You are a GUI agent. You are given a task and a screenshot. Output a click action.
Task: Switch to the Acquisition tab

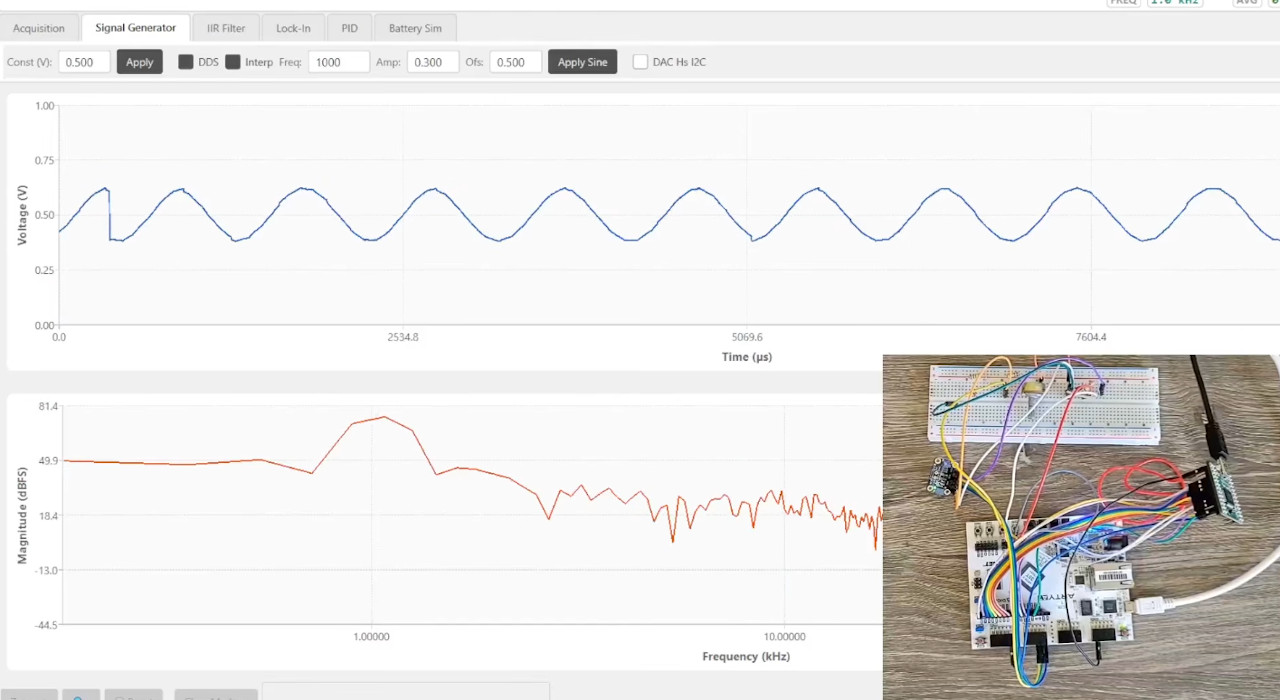pos(39,28)
